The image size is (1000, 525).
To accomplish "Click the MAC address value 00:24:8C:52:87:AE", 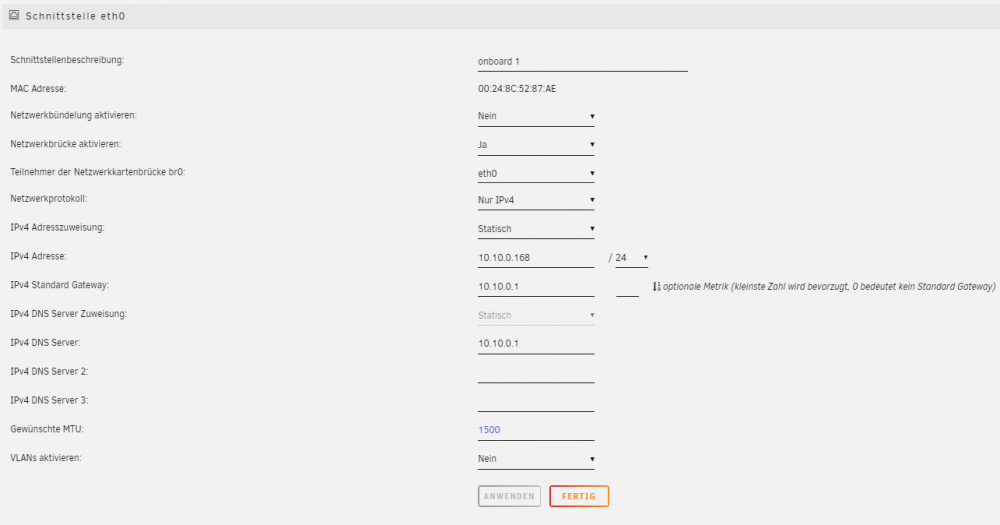I will [x=517, y=89].
